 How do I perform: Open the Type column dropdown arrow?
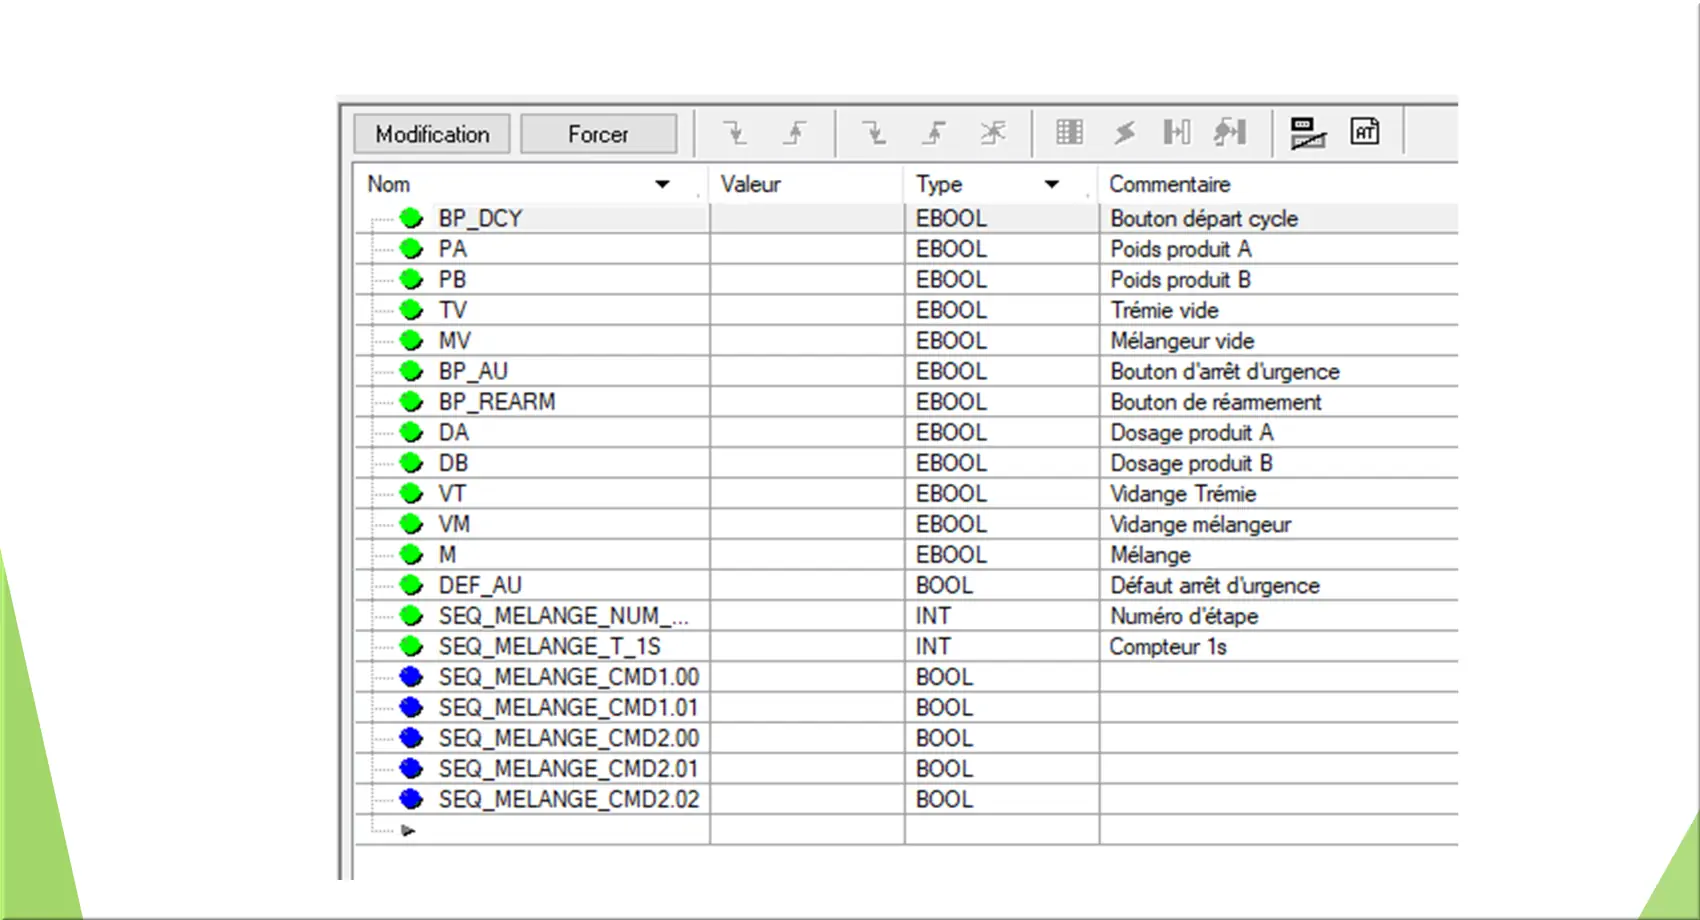[x=1052, y=184]
